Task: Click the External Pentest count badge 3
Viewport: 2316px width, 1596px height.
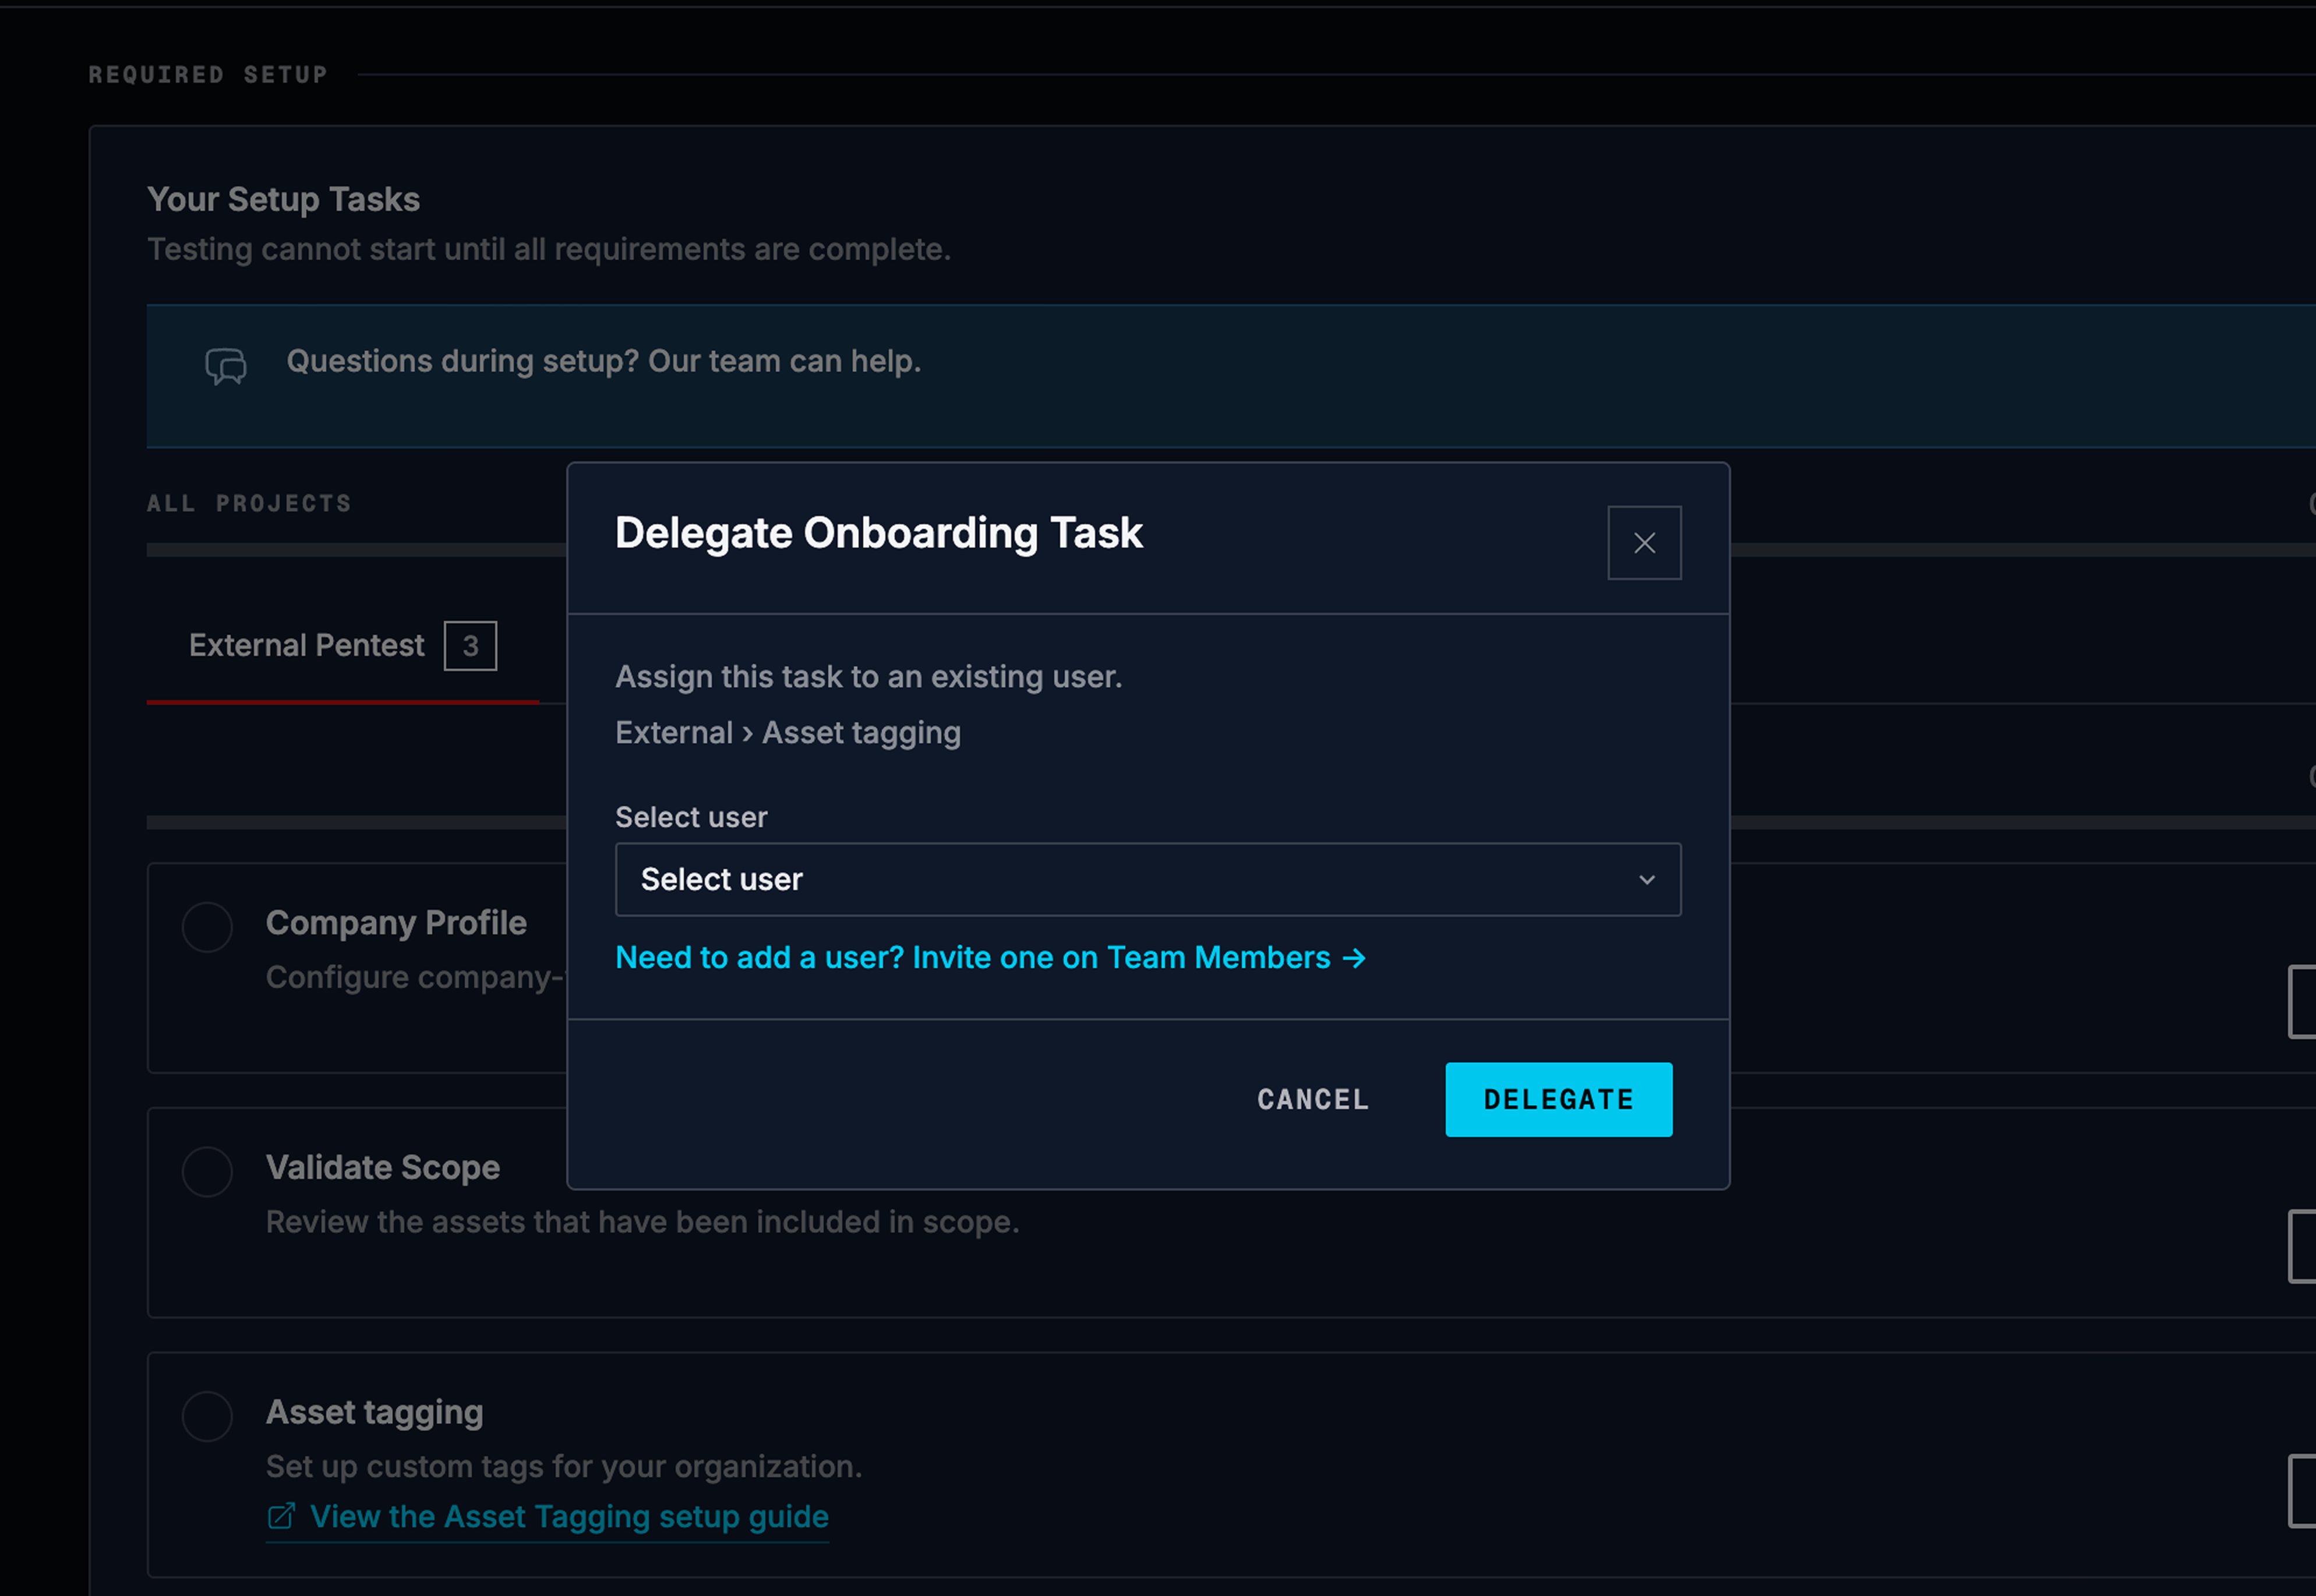Action: 470,646
